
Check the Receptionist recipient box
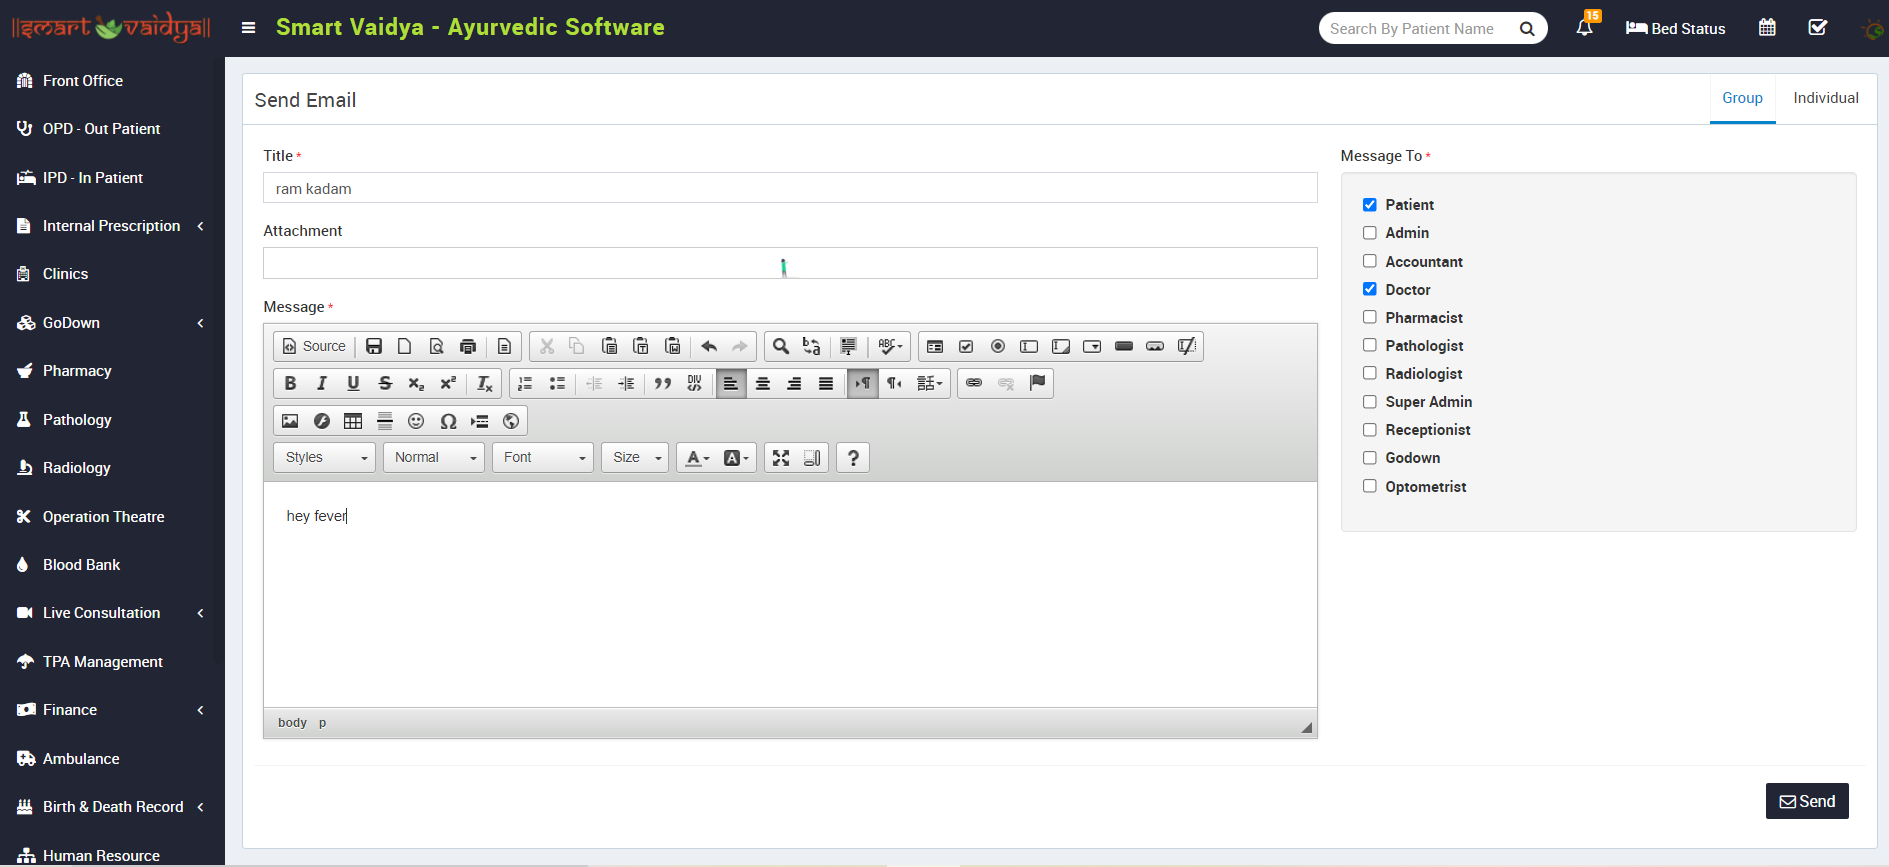(x=1370, y=430)
